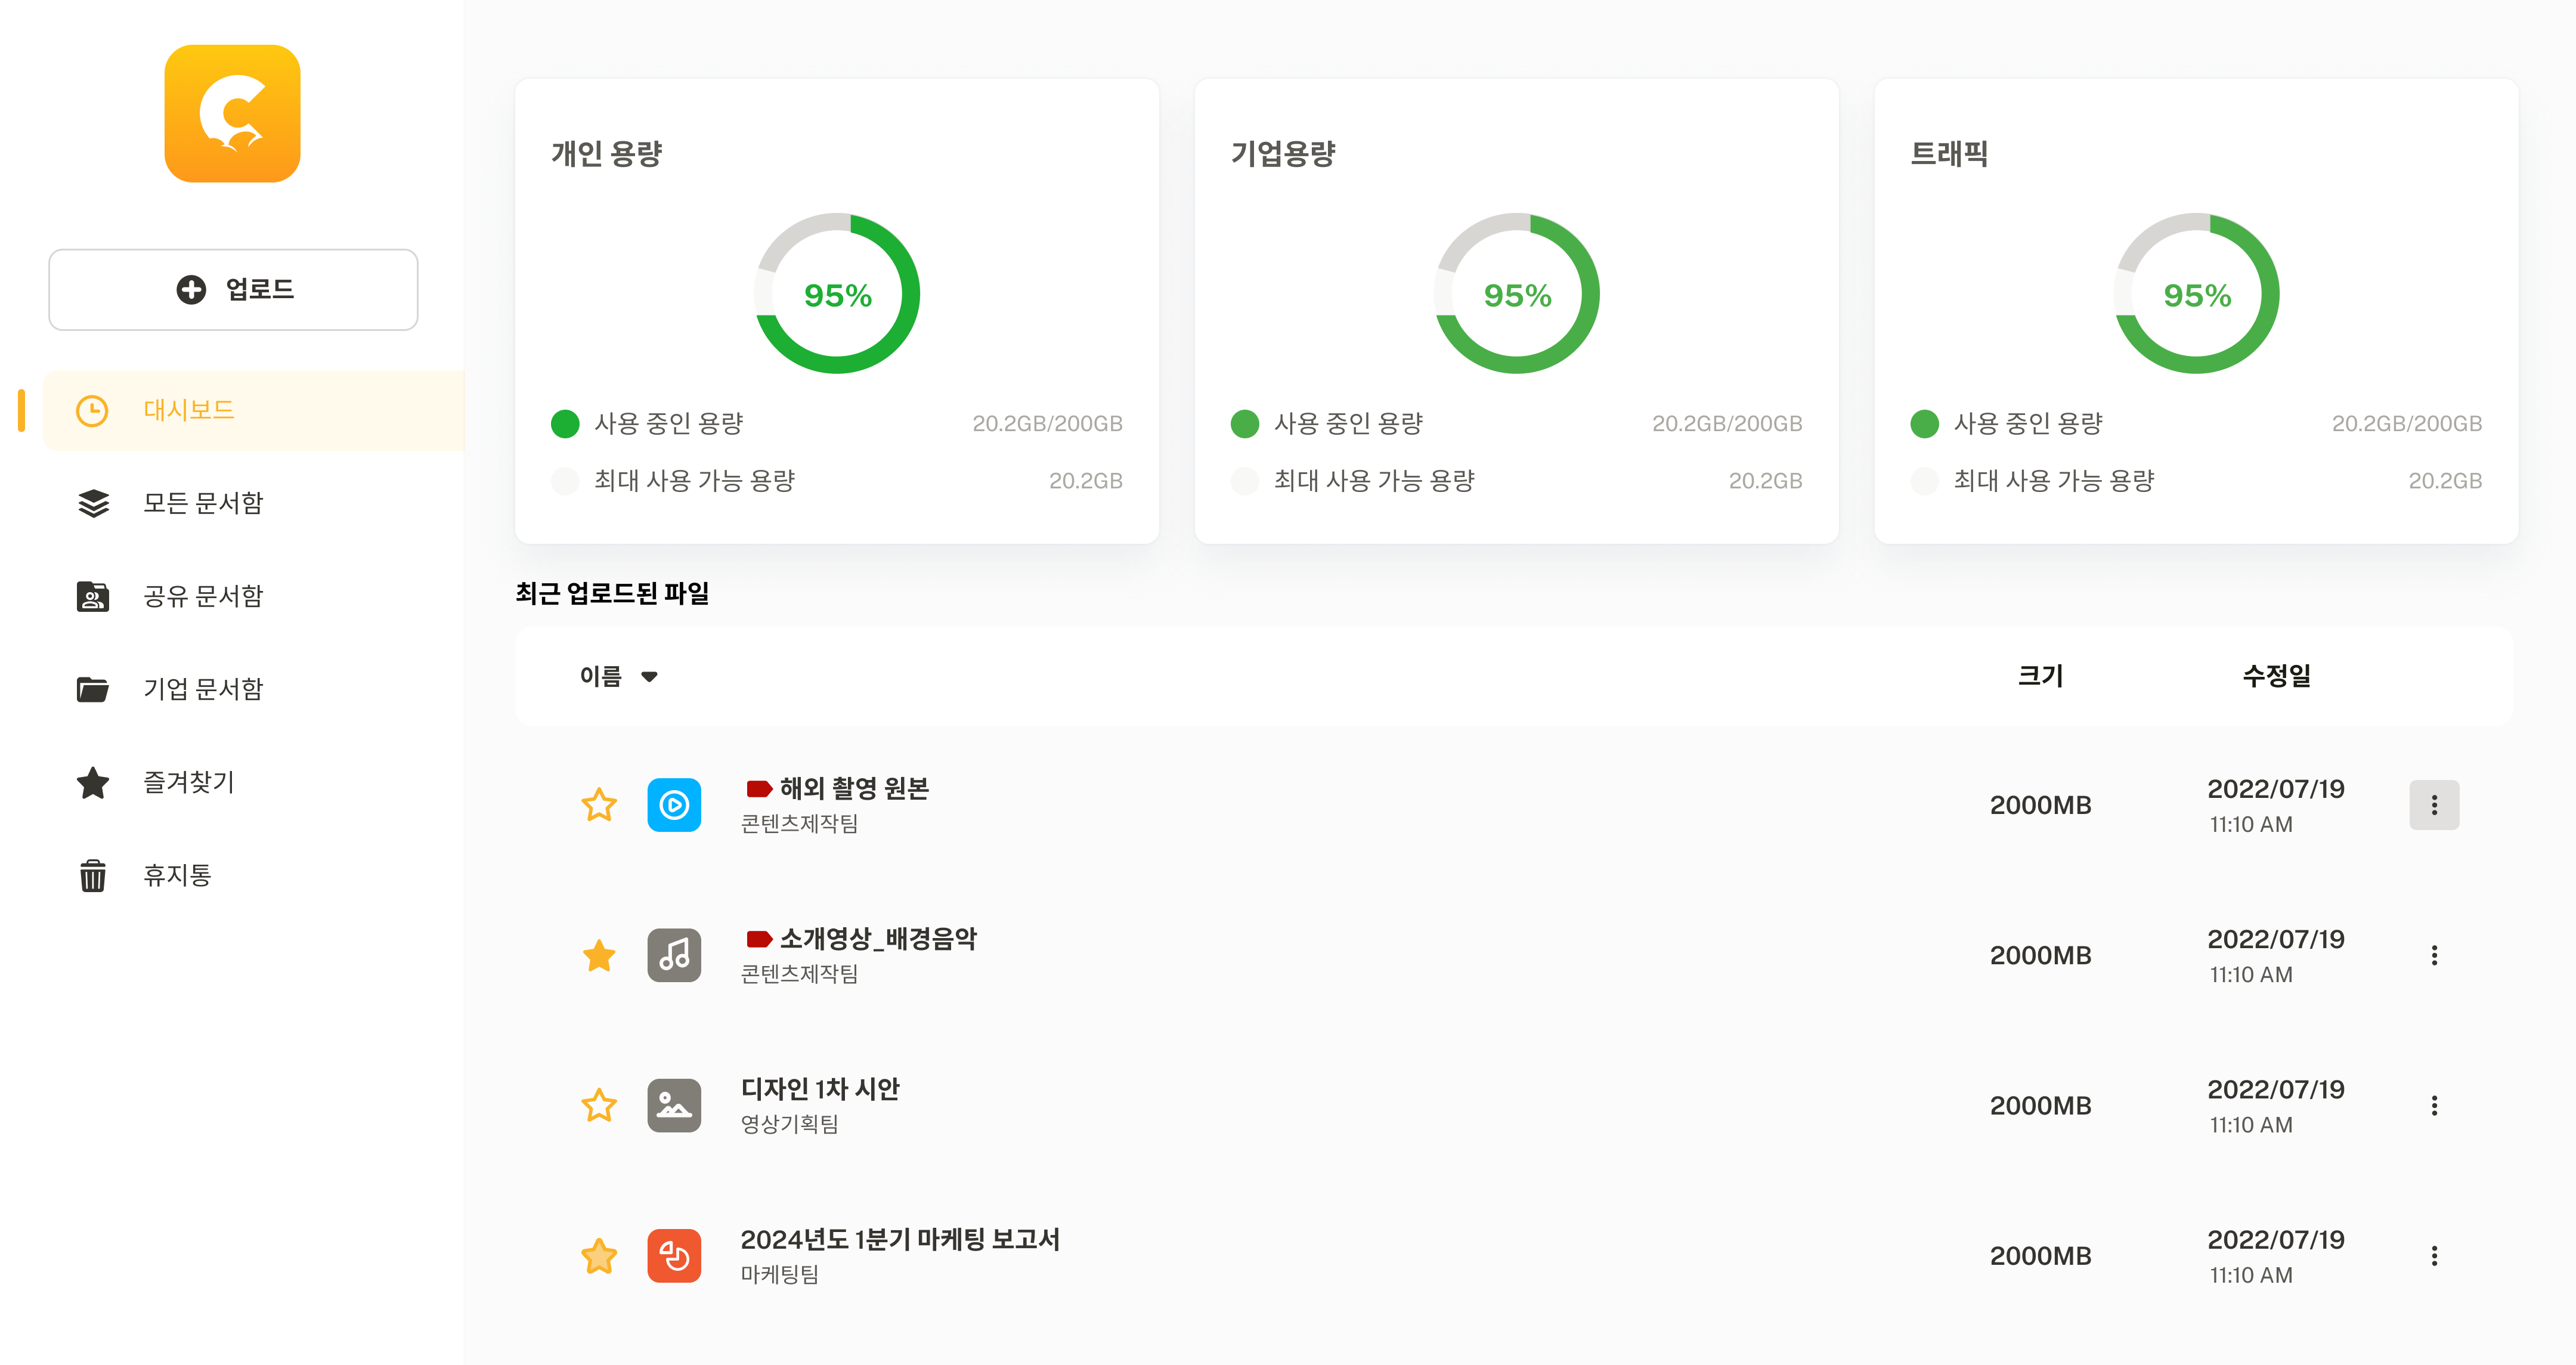Open file 2024년도 1분기 마케팅 보고서
Viewport: 2576px width, 1365px height.
pyautogui.click(x=900, y=1240)
